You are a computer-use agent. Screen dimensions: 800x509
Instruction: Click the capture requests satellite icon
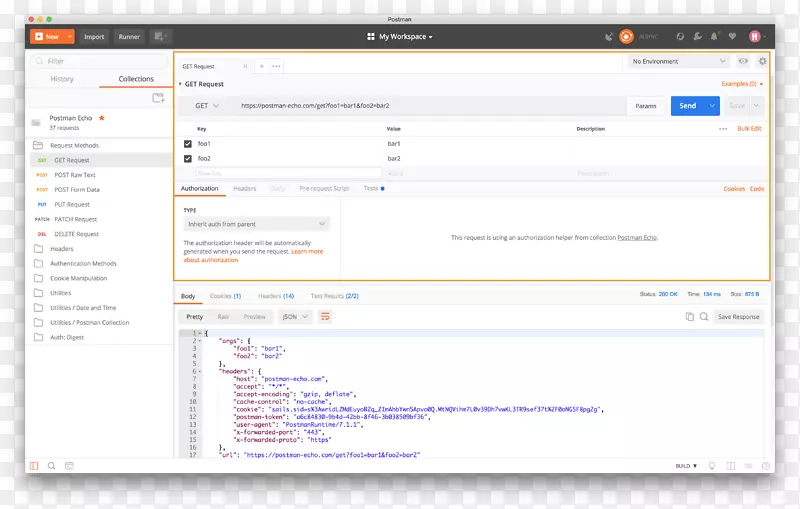tap(609, 37)
